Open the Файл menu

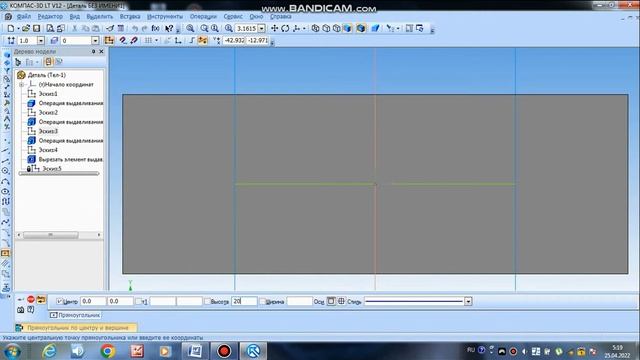click(24, 17)
